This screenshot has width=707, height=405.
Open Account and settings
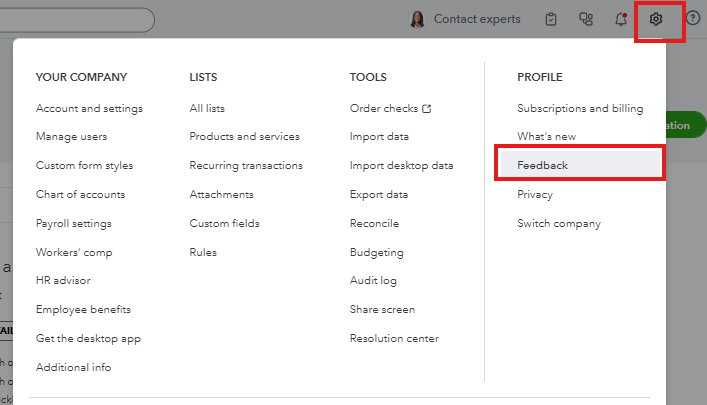89,108
